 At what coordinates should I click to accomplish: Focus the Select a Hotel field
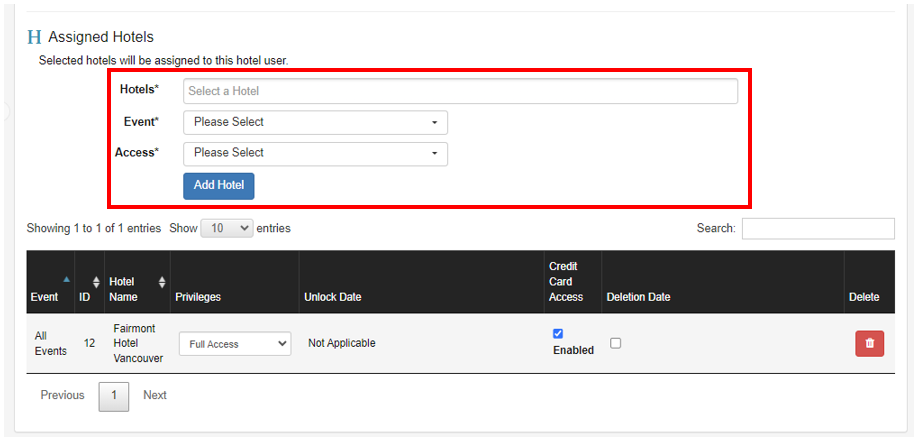(460, 91)
